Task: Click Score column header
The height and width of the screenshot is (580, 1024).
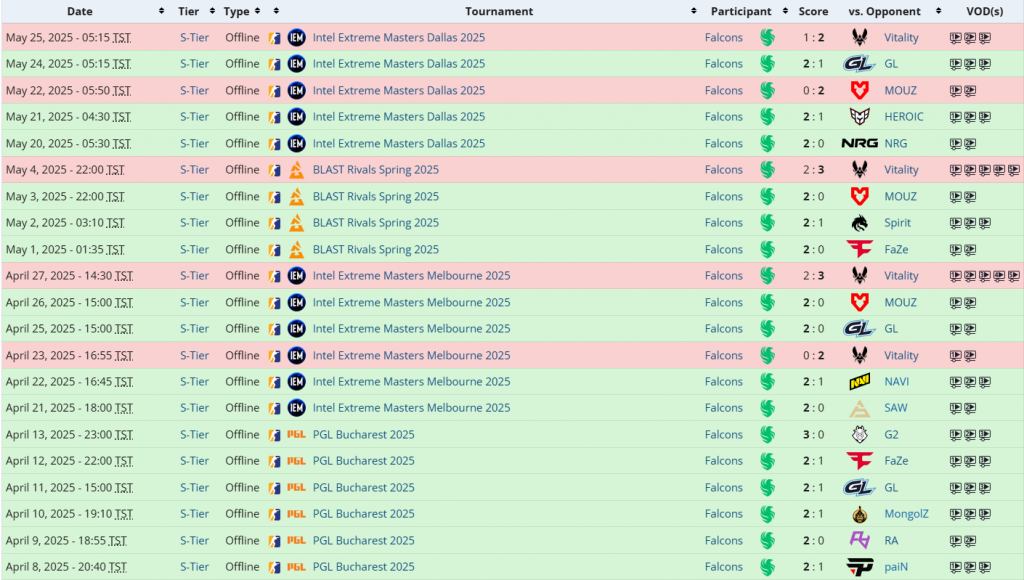Action: [813, 11]
